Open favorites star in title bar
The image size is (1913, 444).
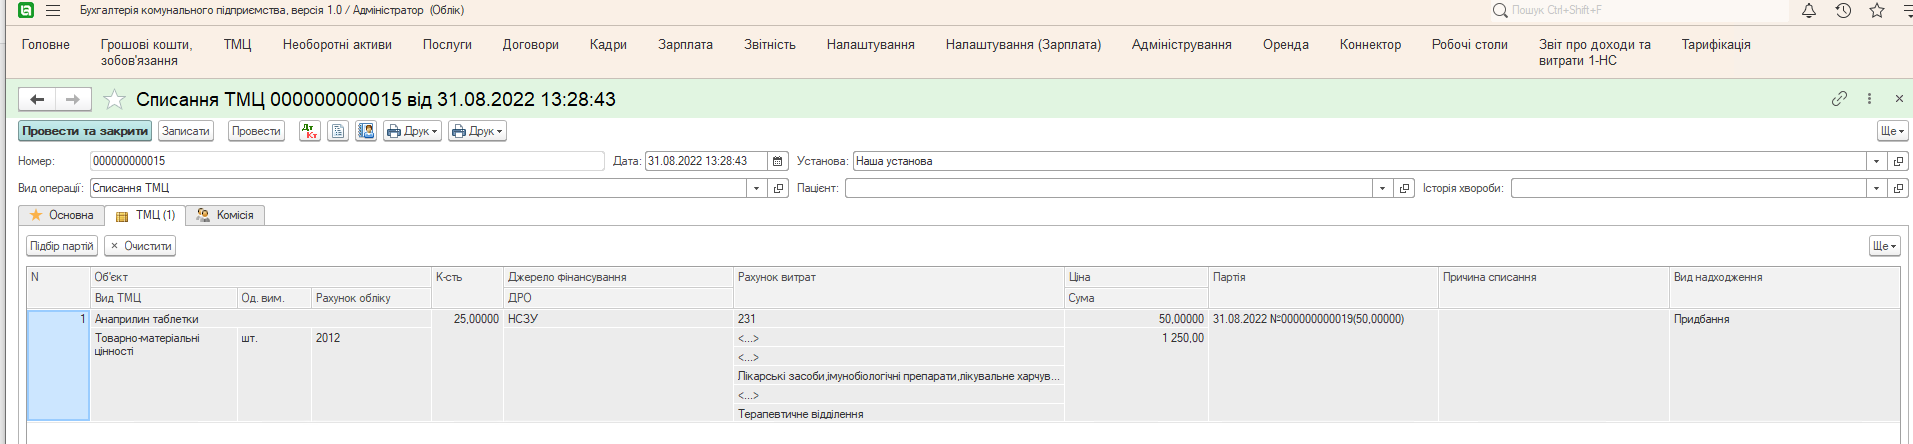coord(1877,10)
